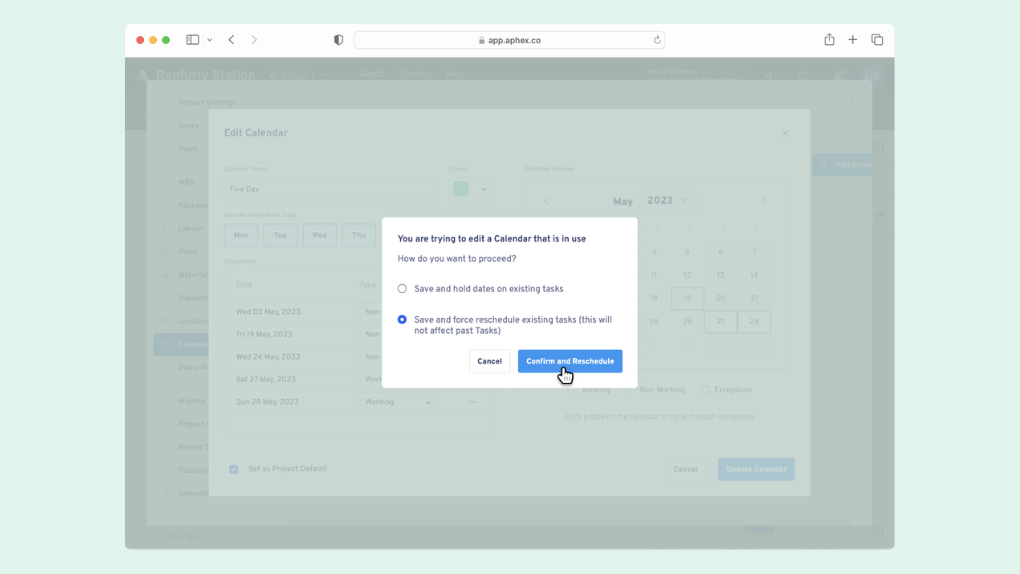Go back using the browser back arrow
Screen dimensions: 1020x574
coord(231,40)
